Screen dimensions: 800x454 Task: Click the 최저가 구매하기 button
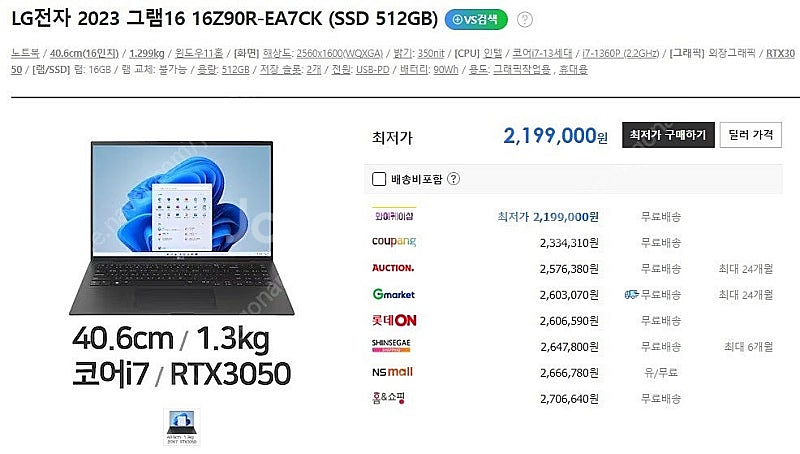668,135
